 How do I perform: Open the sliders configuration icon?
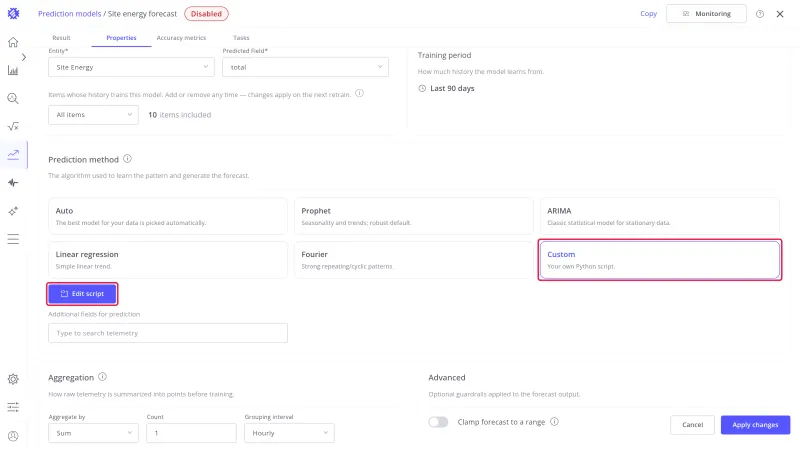click(x=13, y=407)
